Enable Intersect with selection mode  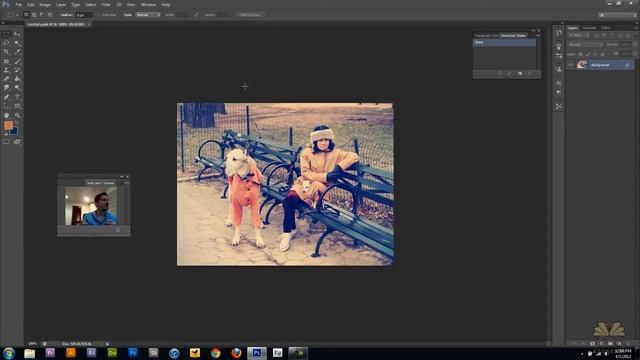[x=50, y=15]
